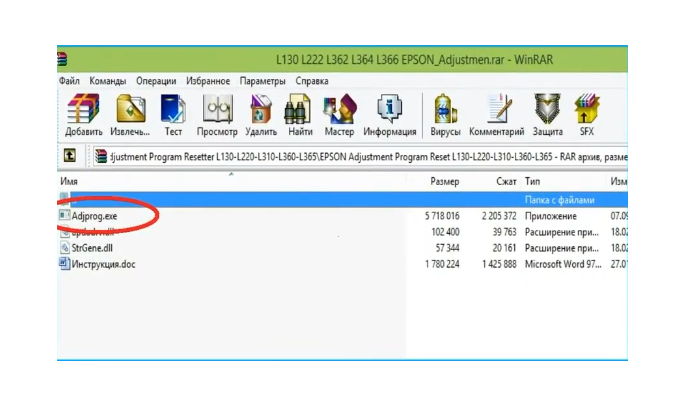This screenshot has height=400, width=700.
Task: Open the Справка menu
Action: click(x=312, y=81)
